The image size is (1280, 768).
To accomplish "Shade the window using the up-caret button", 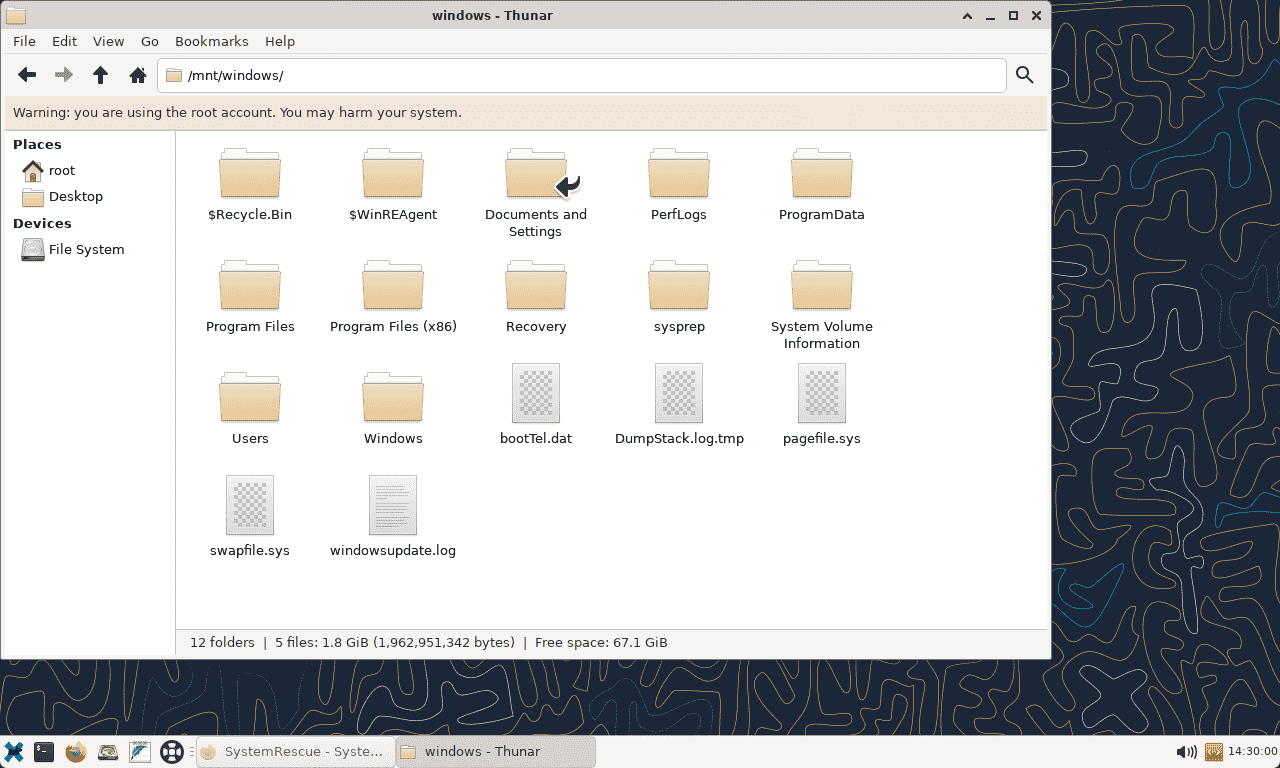I will click(967, 15).
